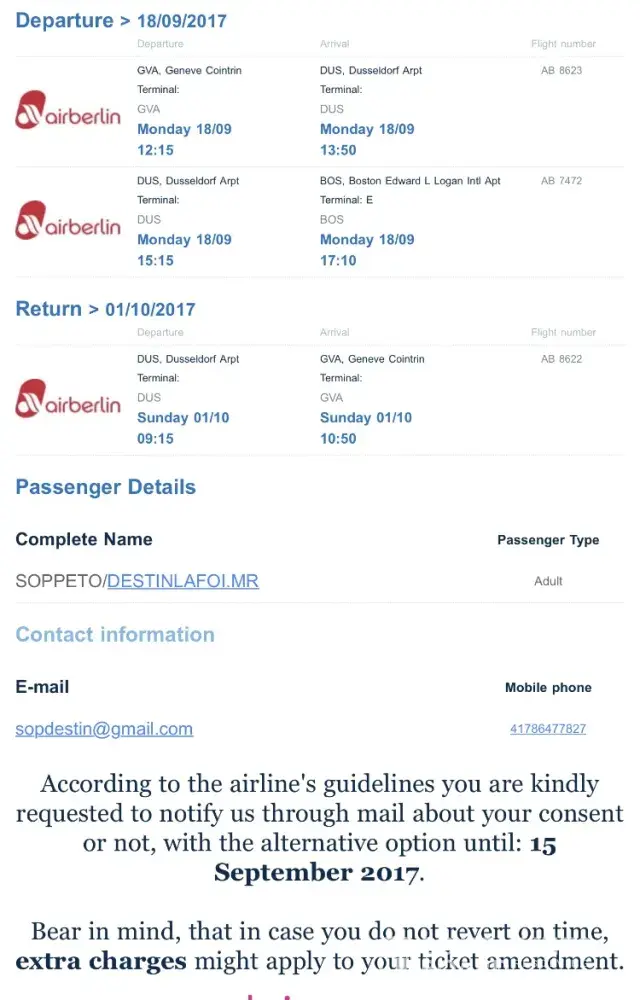Click the bold extra charges text
This screenshot has width=640, height=1000.
(101, 962)
